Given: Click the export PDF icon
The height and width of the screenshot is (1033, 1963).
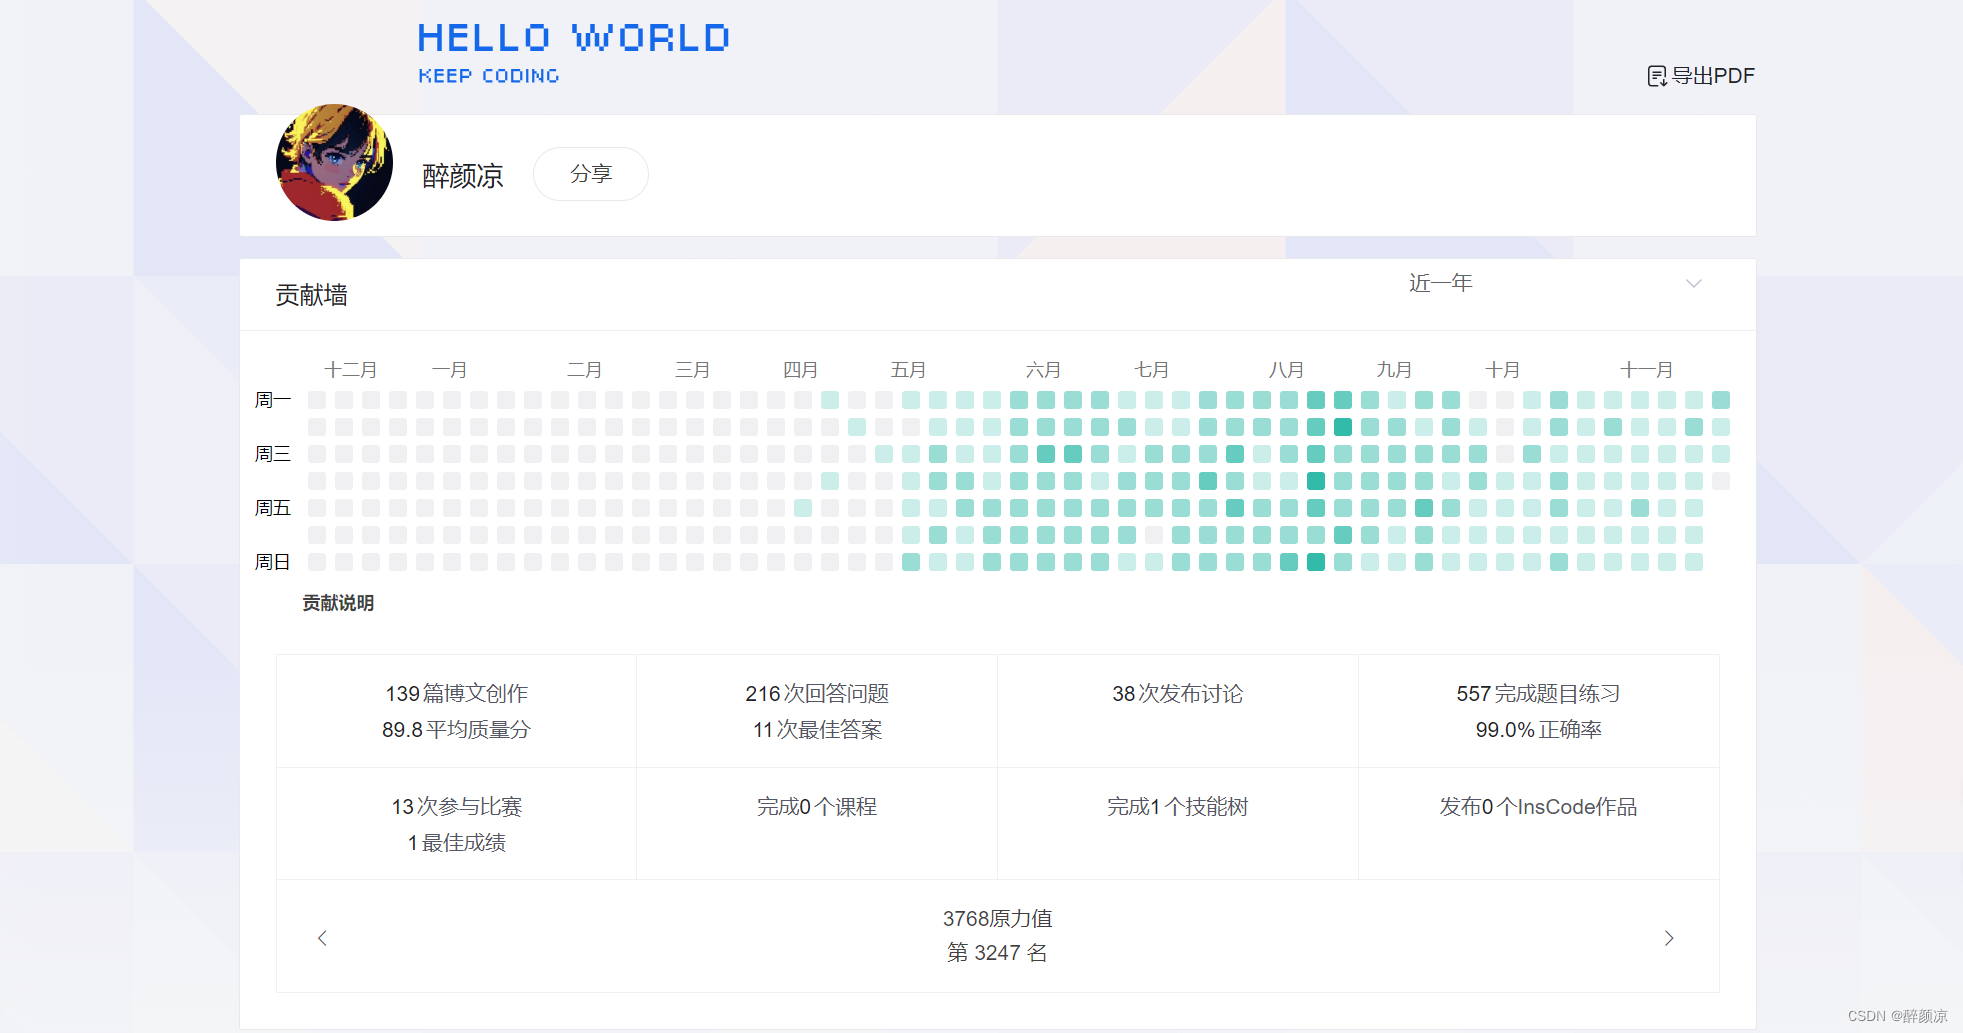Looking at the screenshot, I should pos(1657,76).
